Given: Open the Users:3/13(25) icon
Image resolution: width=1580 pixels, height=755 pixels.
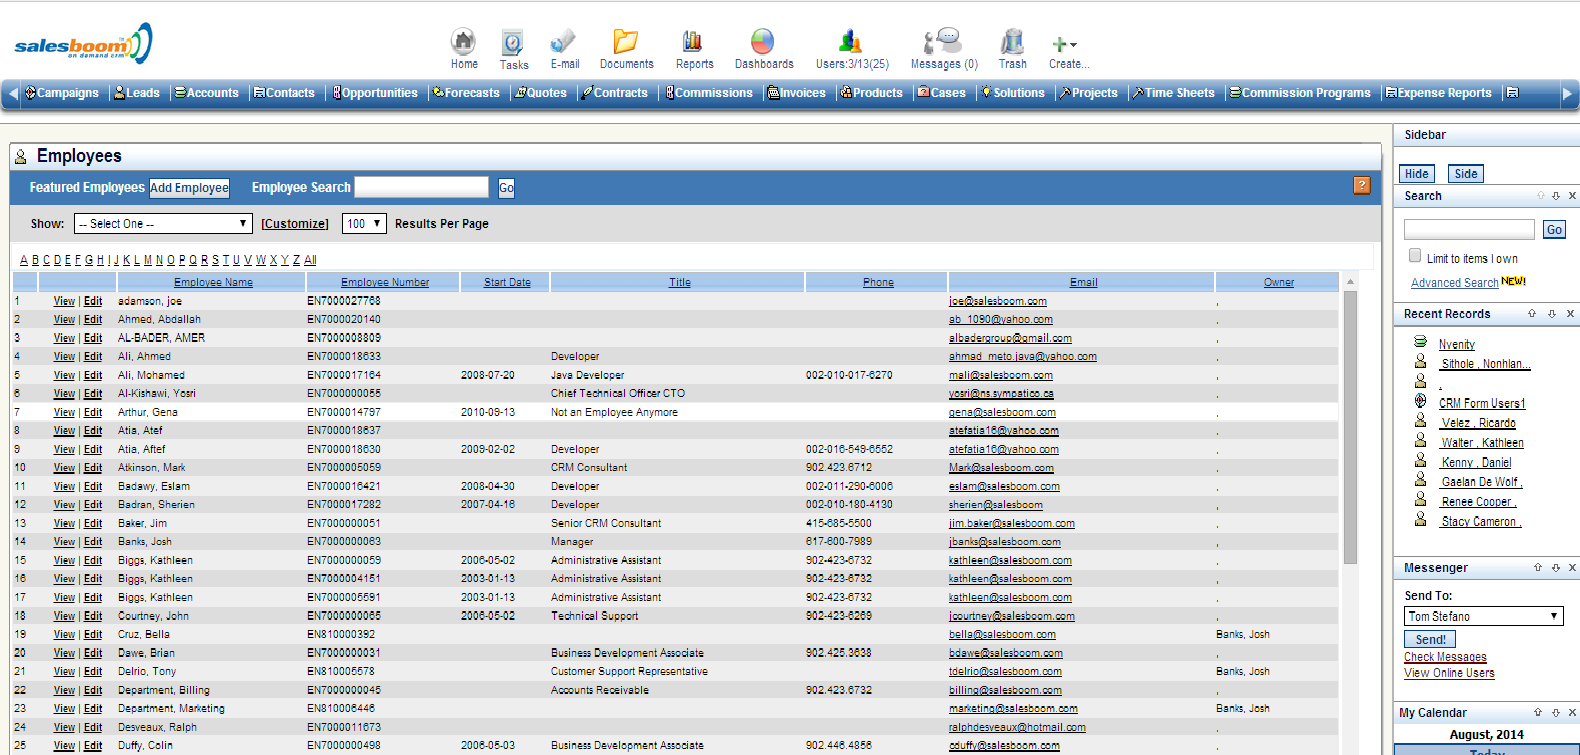Looking at the screenshot, I should tap(851, 42).
